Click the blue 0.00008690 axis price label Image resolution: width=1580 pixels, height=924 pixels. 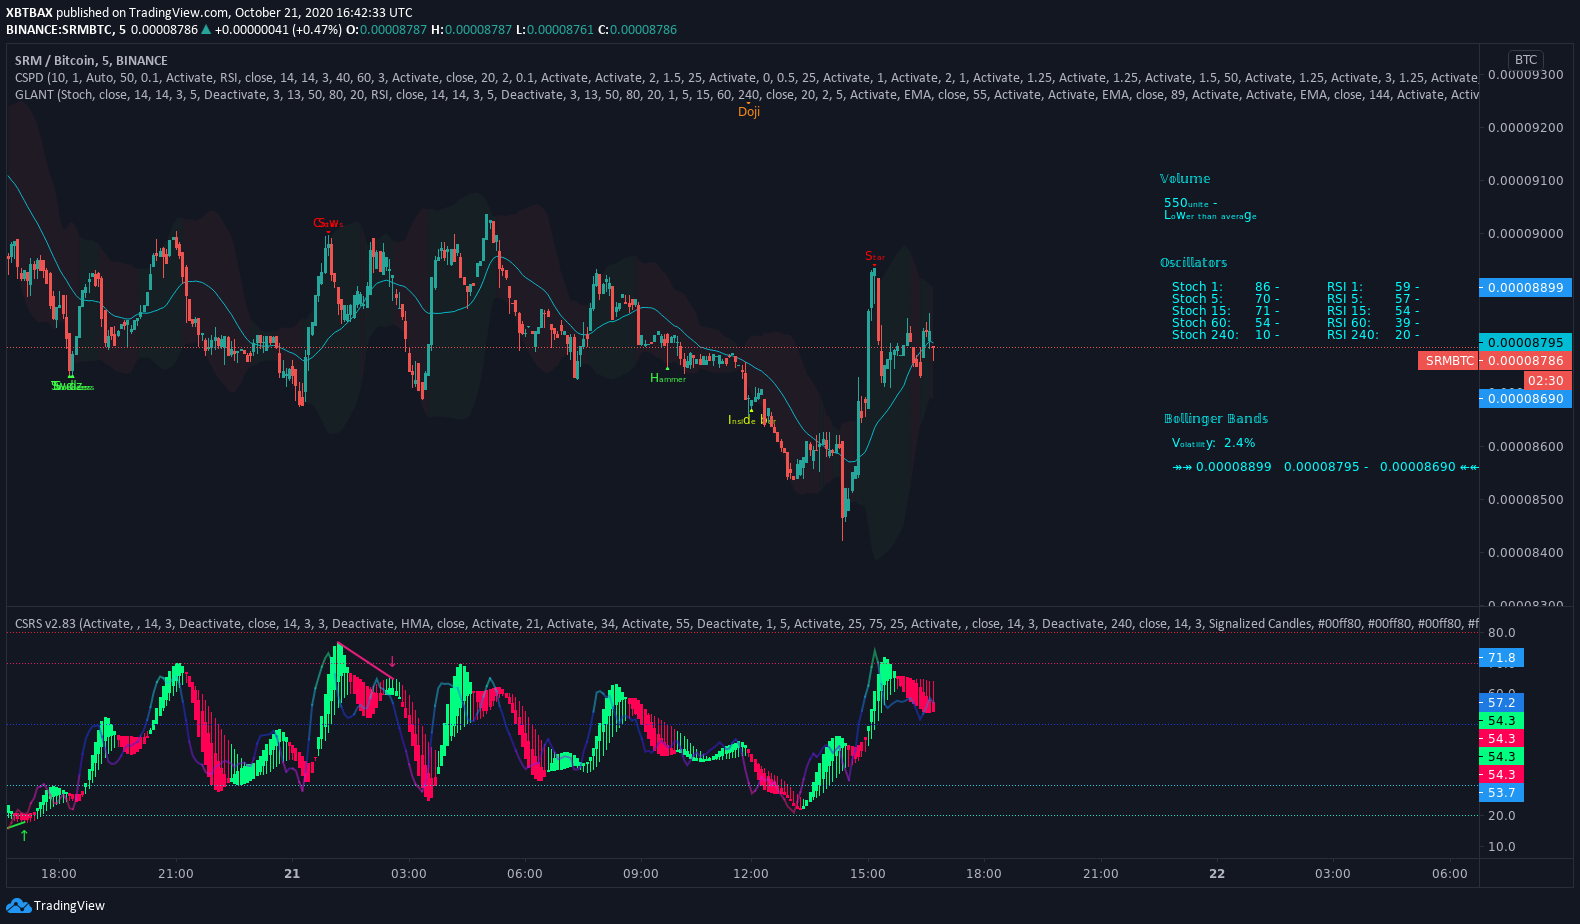coord(1526,399)
